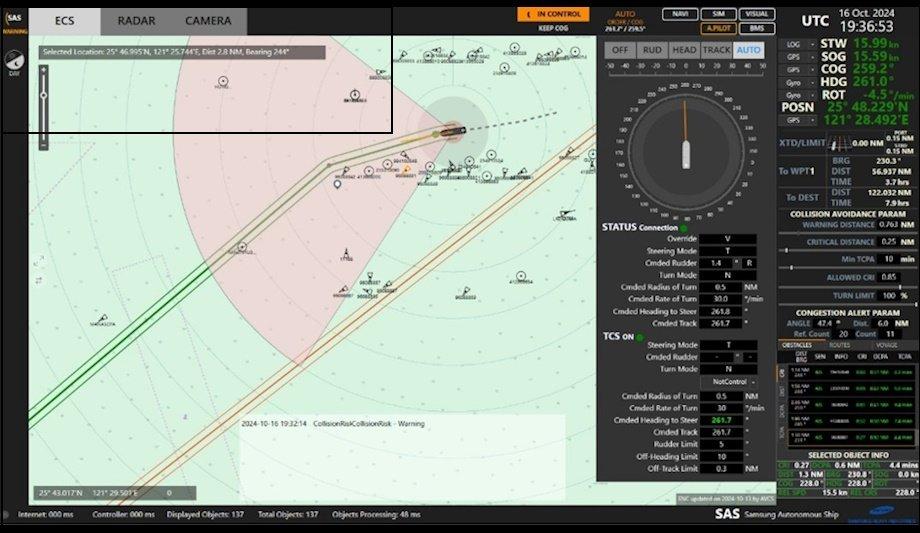Image resolution: width=920 pixels, height=533 pixels.
Task: Click the Min TCPA slider
Action: pos(847,268)
